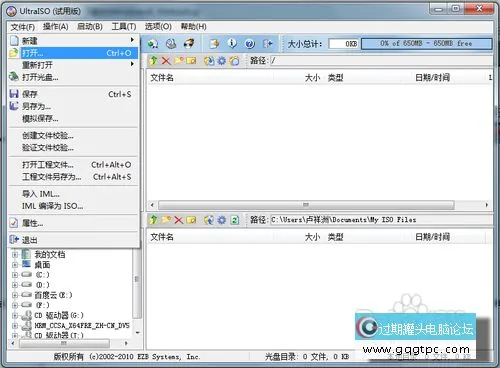Click the properties icon beside 属性
Screen dimensions: 500x368
[x=14, y=223]
